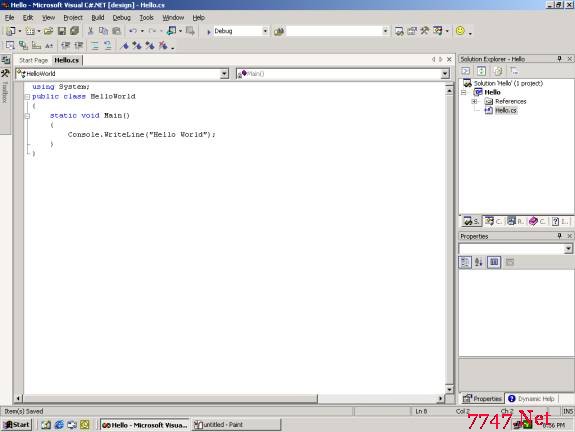The image size is (575, 432).
Task: Click the Navigate Backward icon
Action: [171, 31]
